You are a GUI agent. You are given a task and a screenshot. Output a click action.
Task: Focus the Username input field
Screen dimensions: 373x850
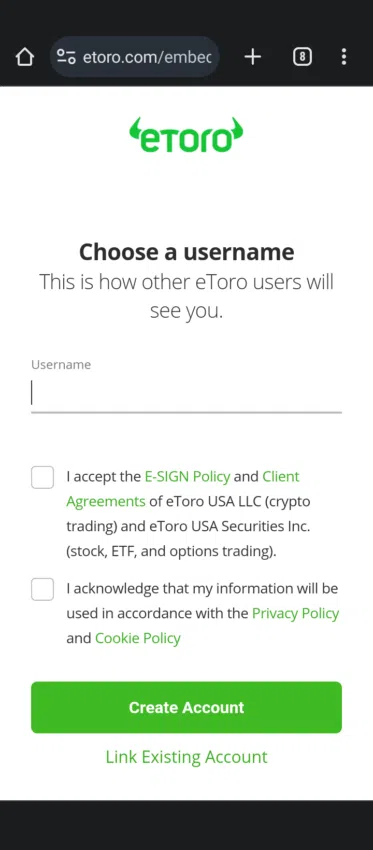(x=186, y=393)
